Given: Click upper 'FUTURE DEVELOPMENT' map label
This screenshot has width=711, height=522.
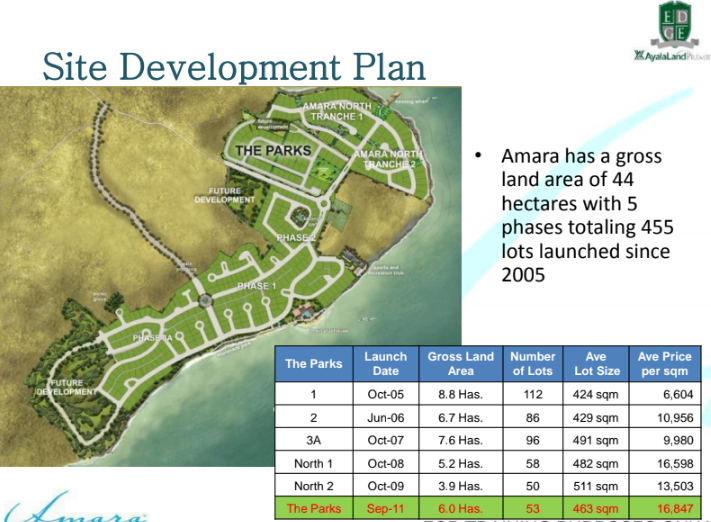Looking at the screenshot, I should pyautogui.click(x=224, y=195).
